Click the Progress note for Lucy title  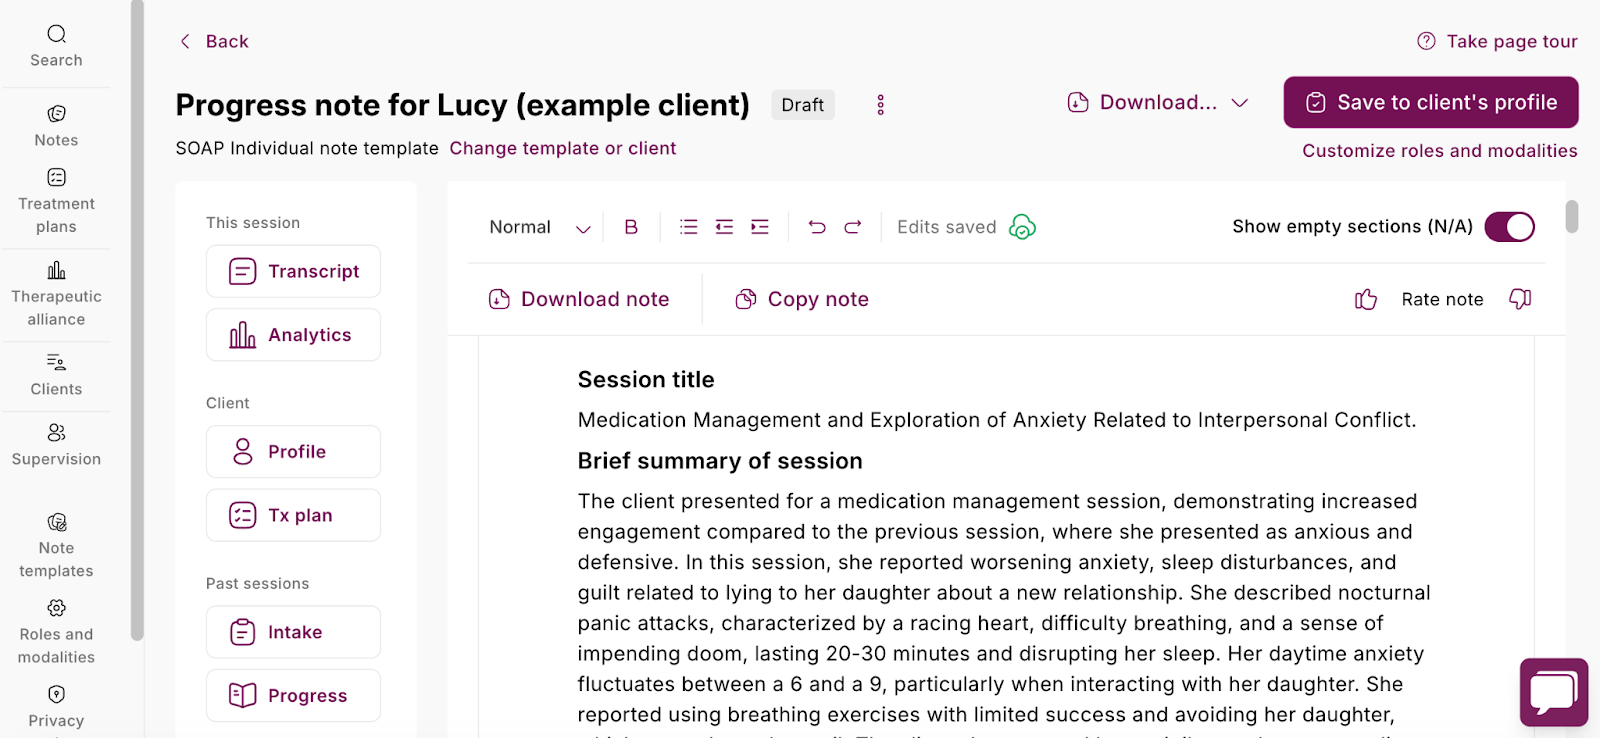[x=463, y=105]
